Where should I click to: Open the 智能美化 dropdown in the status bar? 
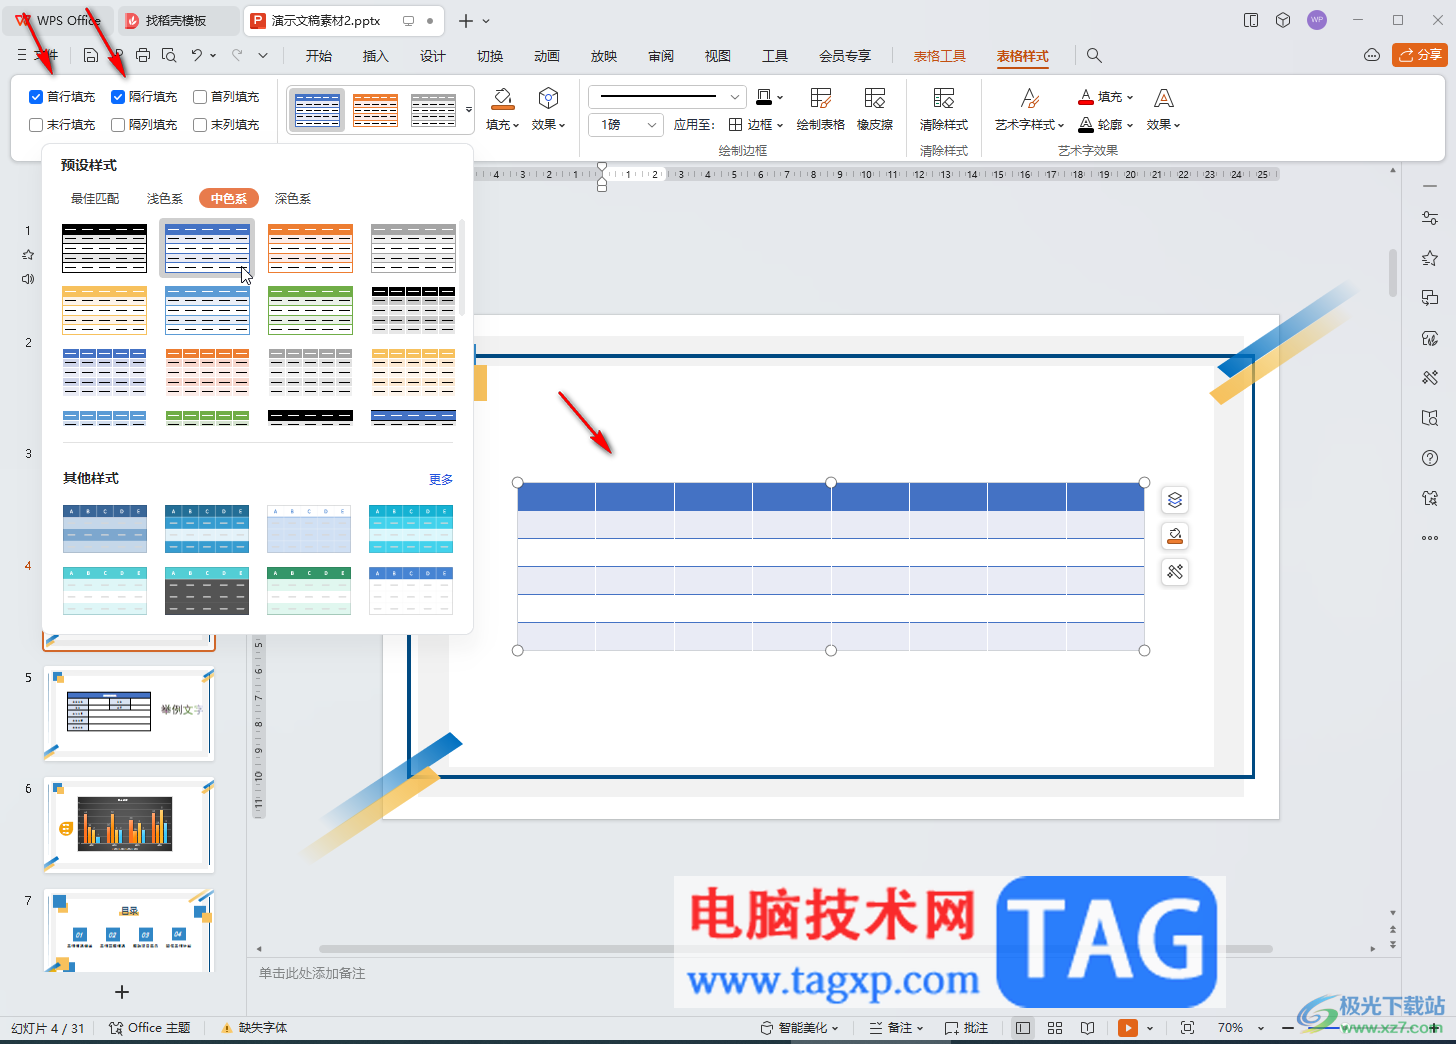[799, 1028]
